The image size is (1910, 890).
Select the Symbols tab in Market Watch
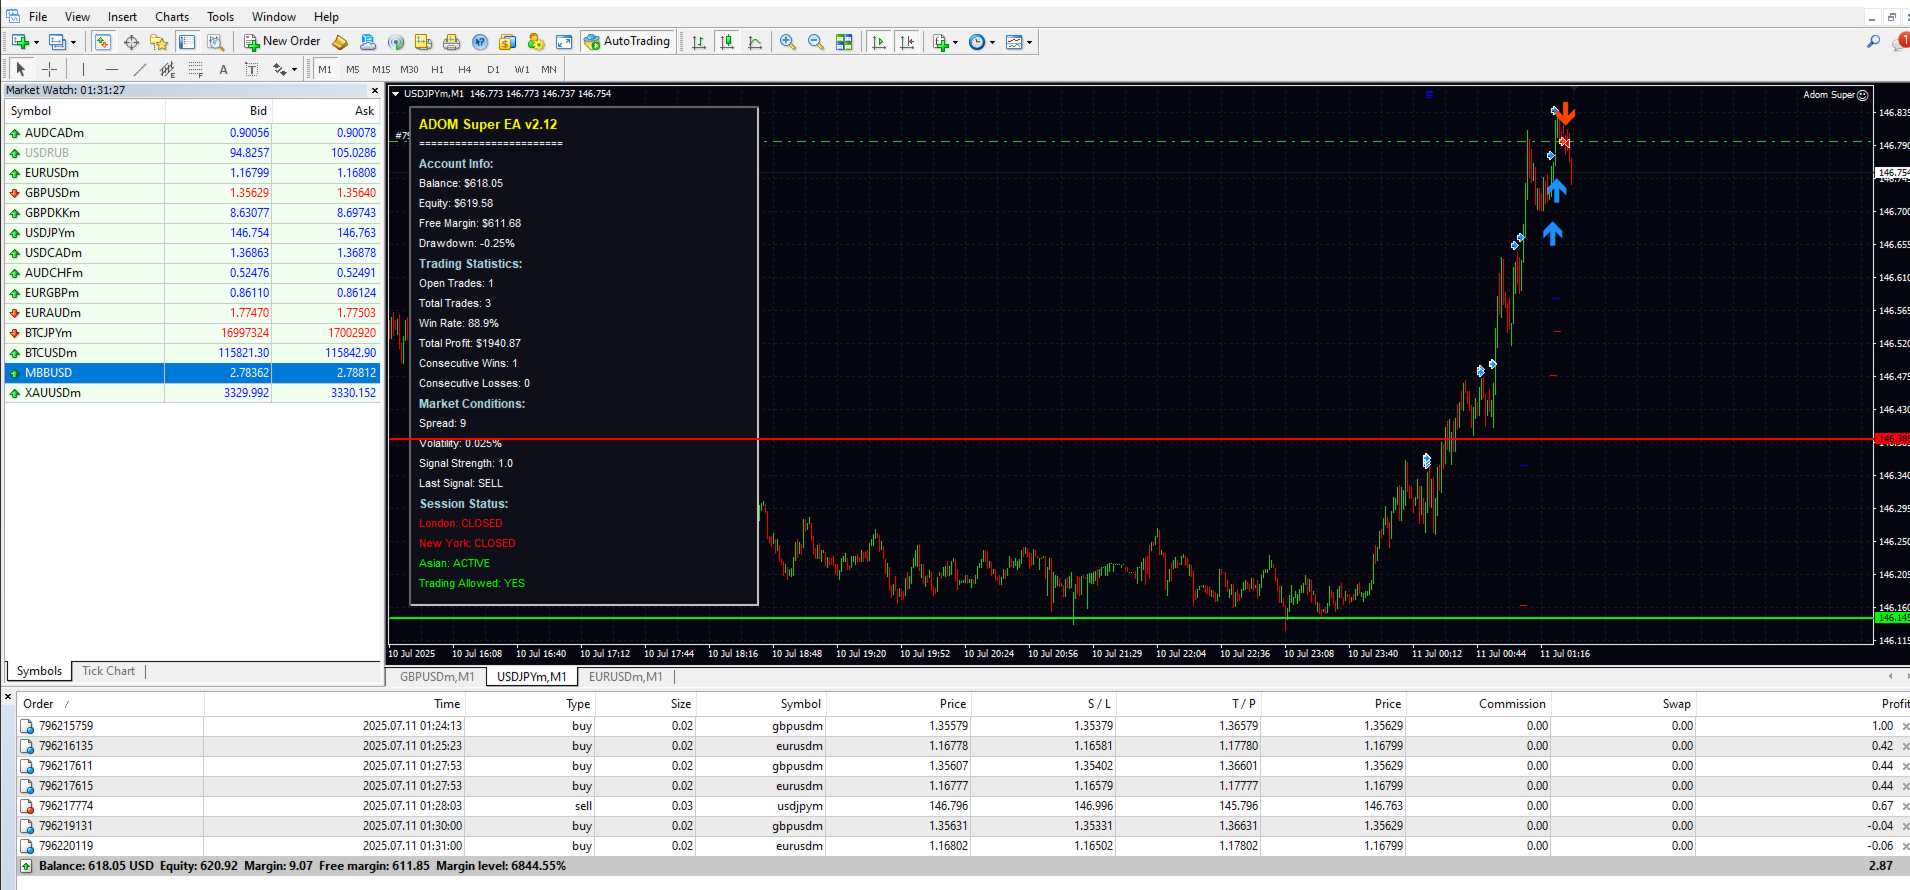pyautogui.click(x=39, y=671)
